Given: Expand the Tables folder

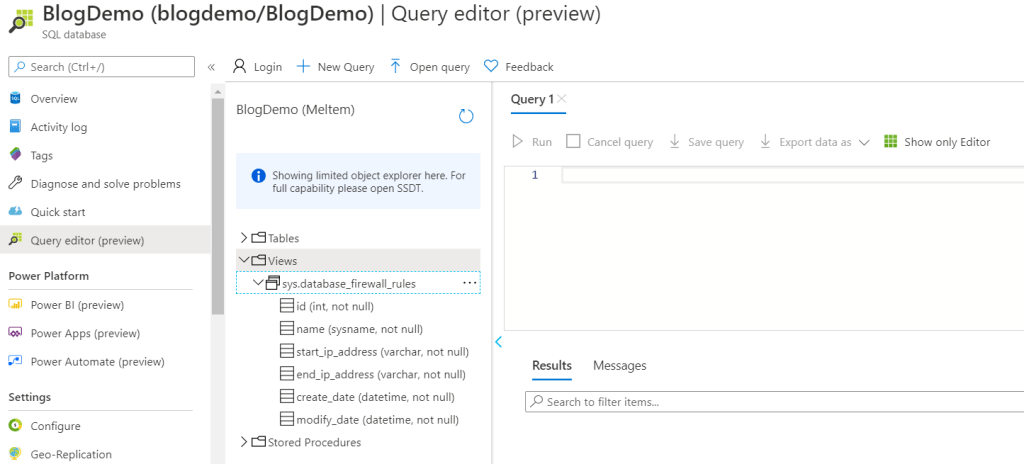Looking at the screenshot, I should 244,238.
